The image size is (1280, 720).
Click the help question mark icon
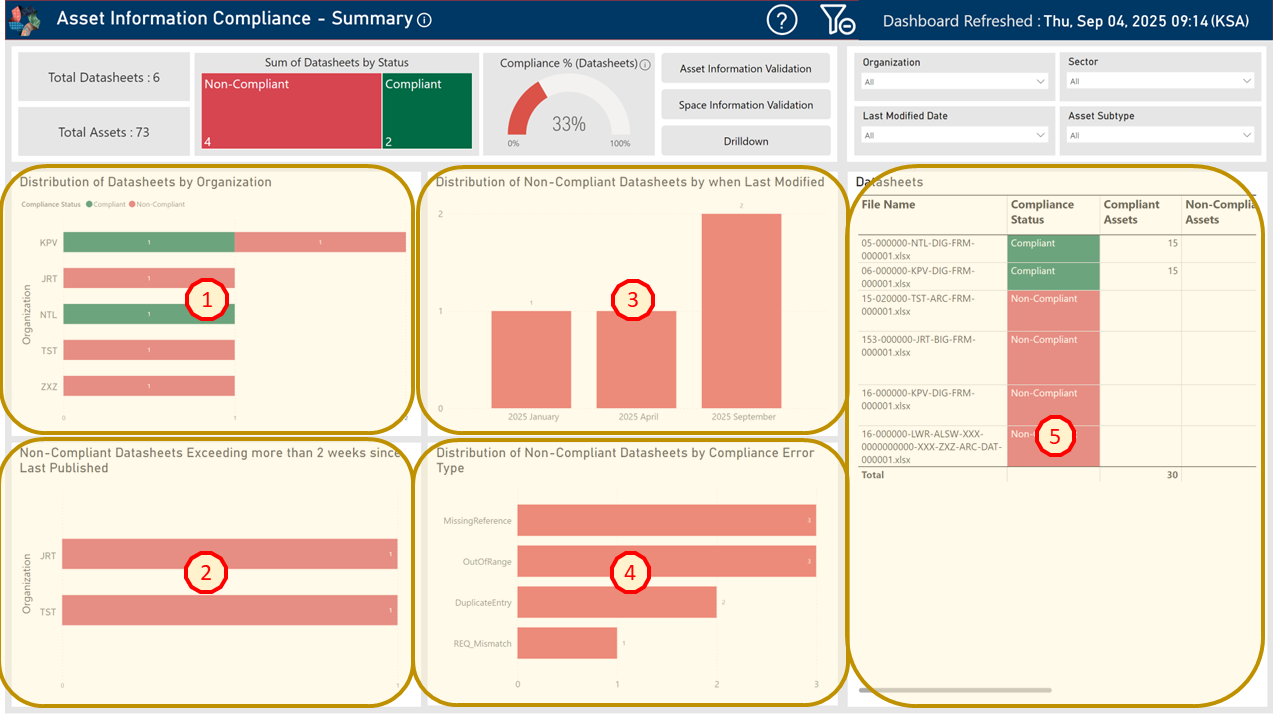782,20
